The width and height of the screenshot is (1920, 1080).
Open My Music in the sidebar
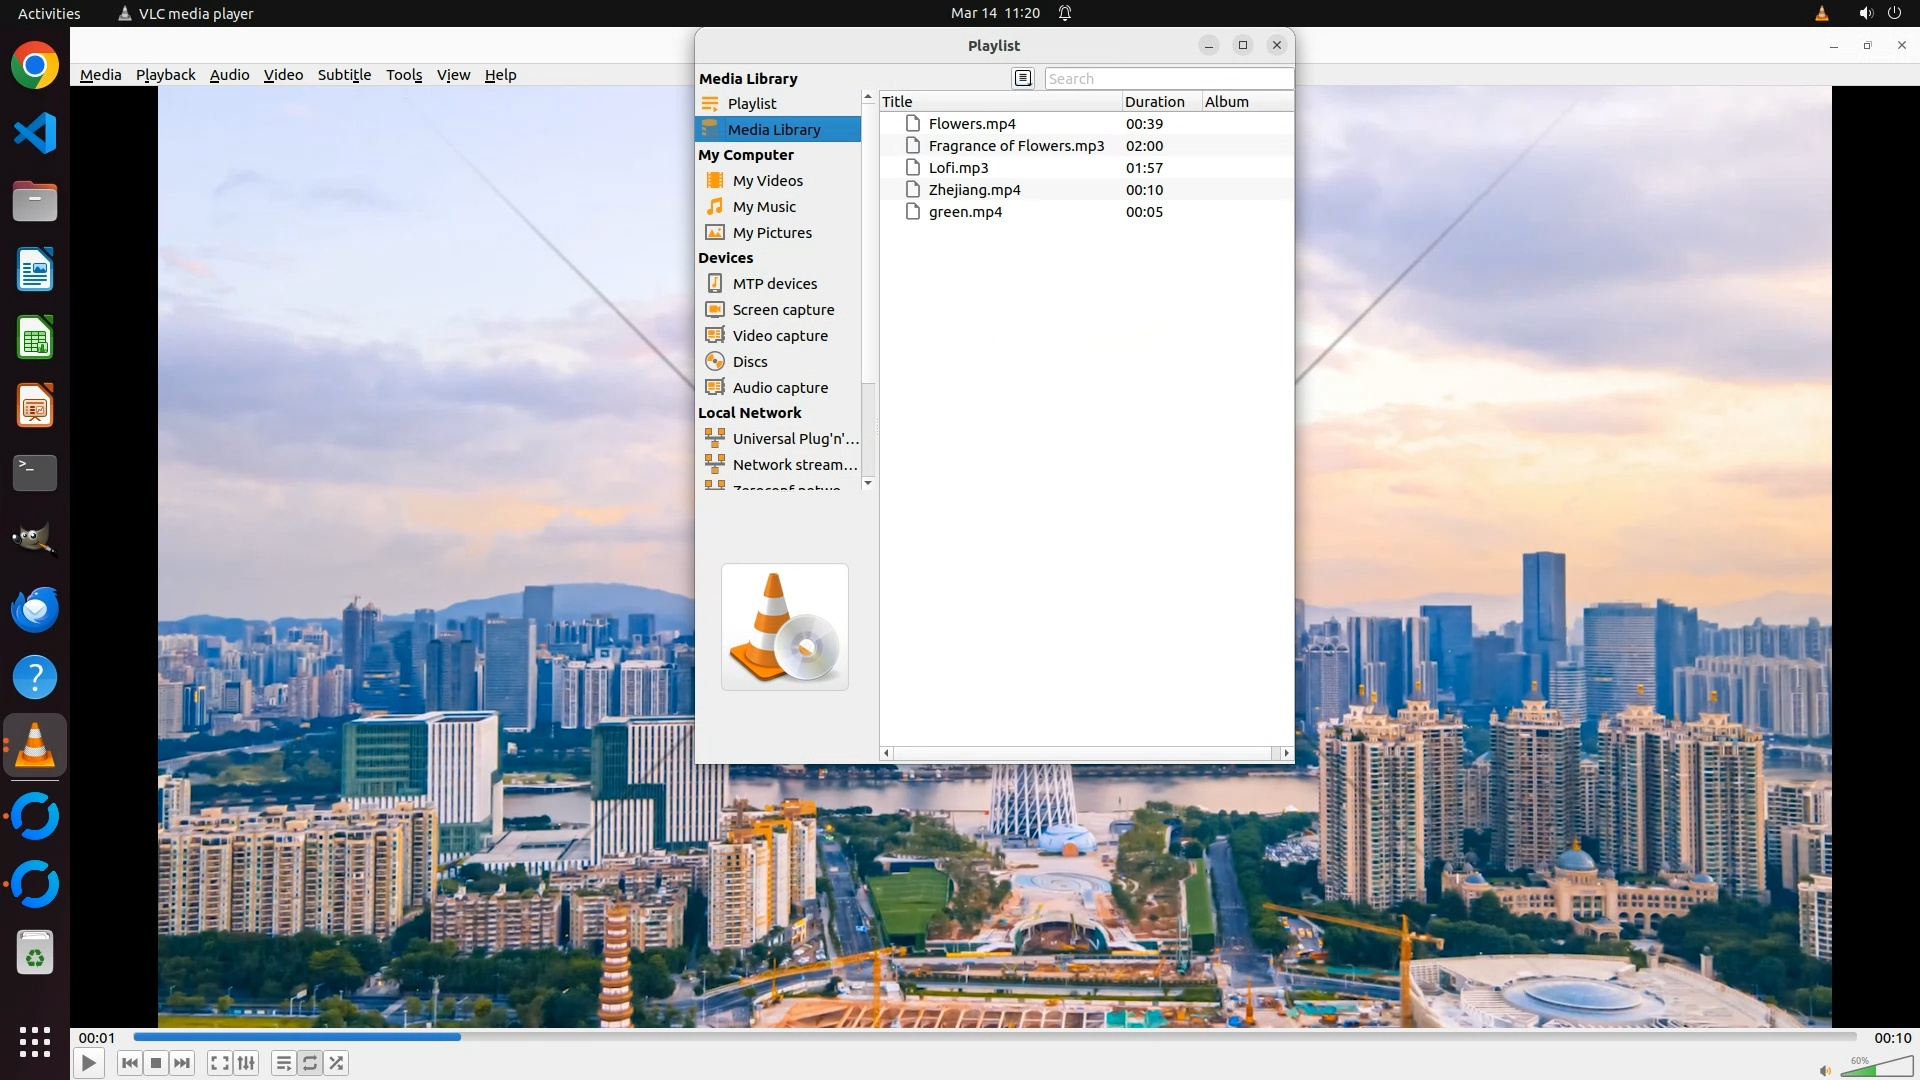[764, 207]
